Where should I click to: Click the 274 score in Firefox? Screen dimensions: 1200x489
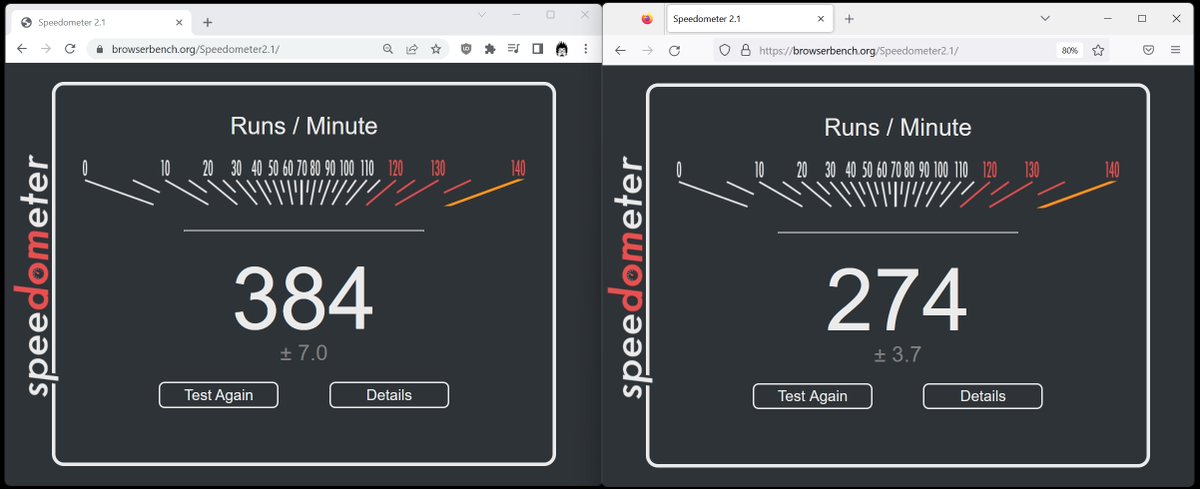coord(897,301)
